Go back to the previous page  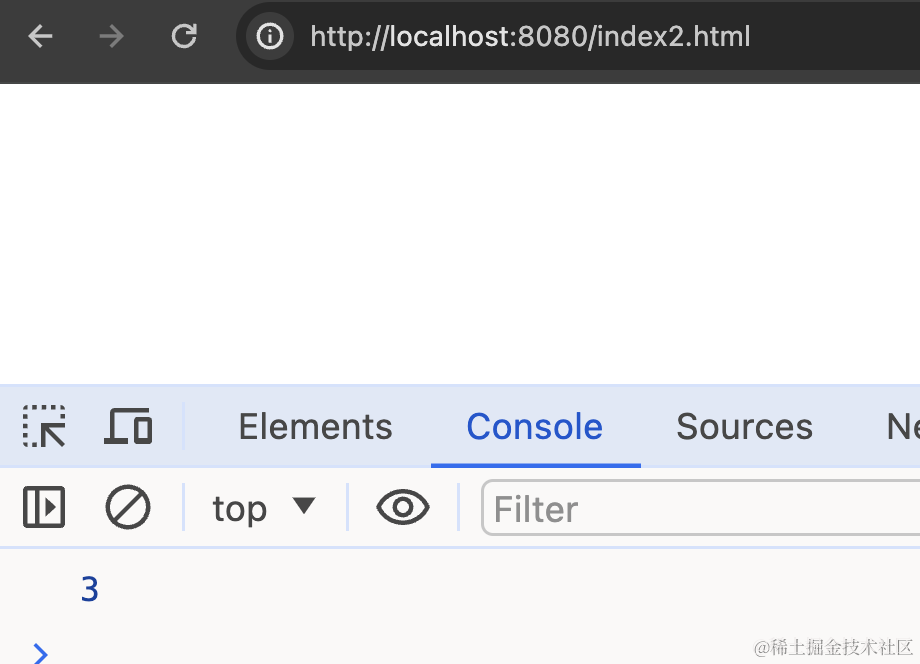(x=40, y=36)
